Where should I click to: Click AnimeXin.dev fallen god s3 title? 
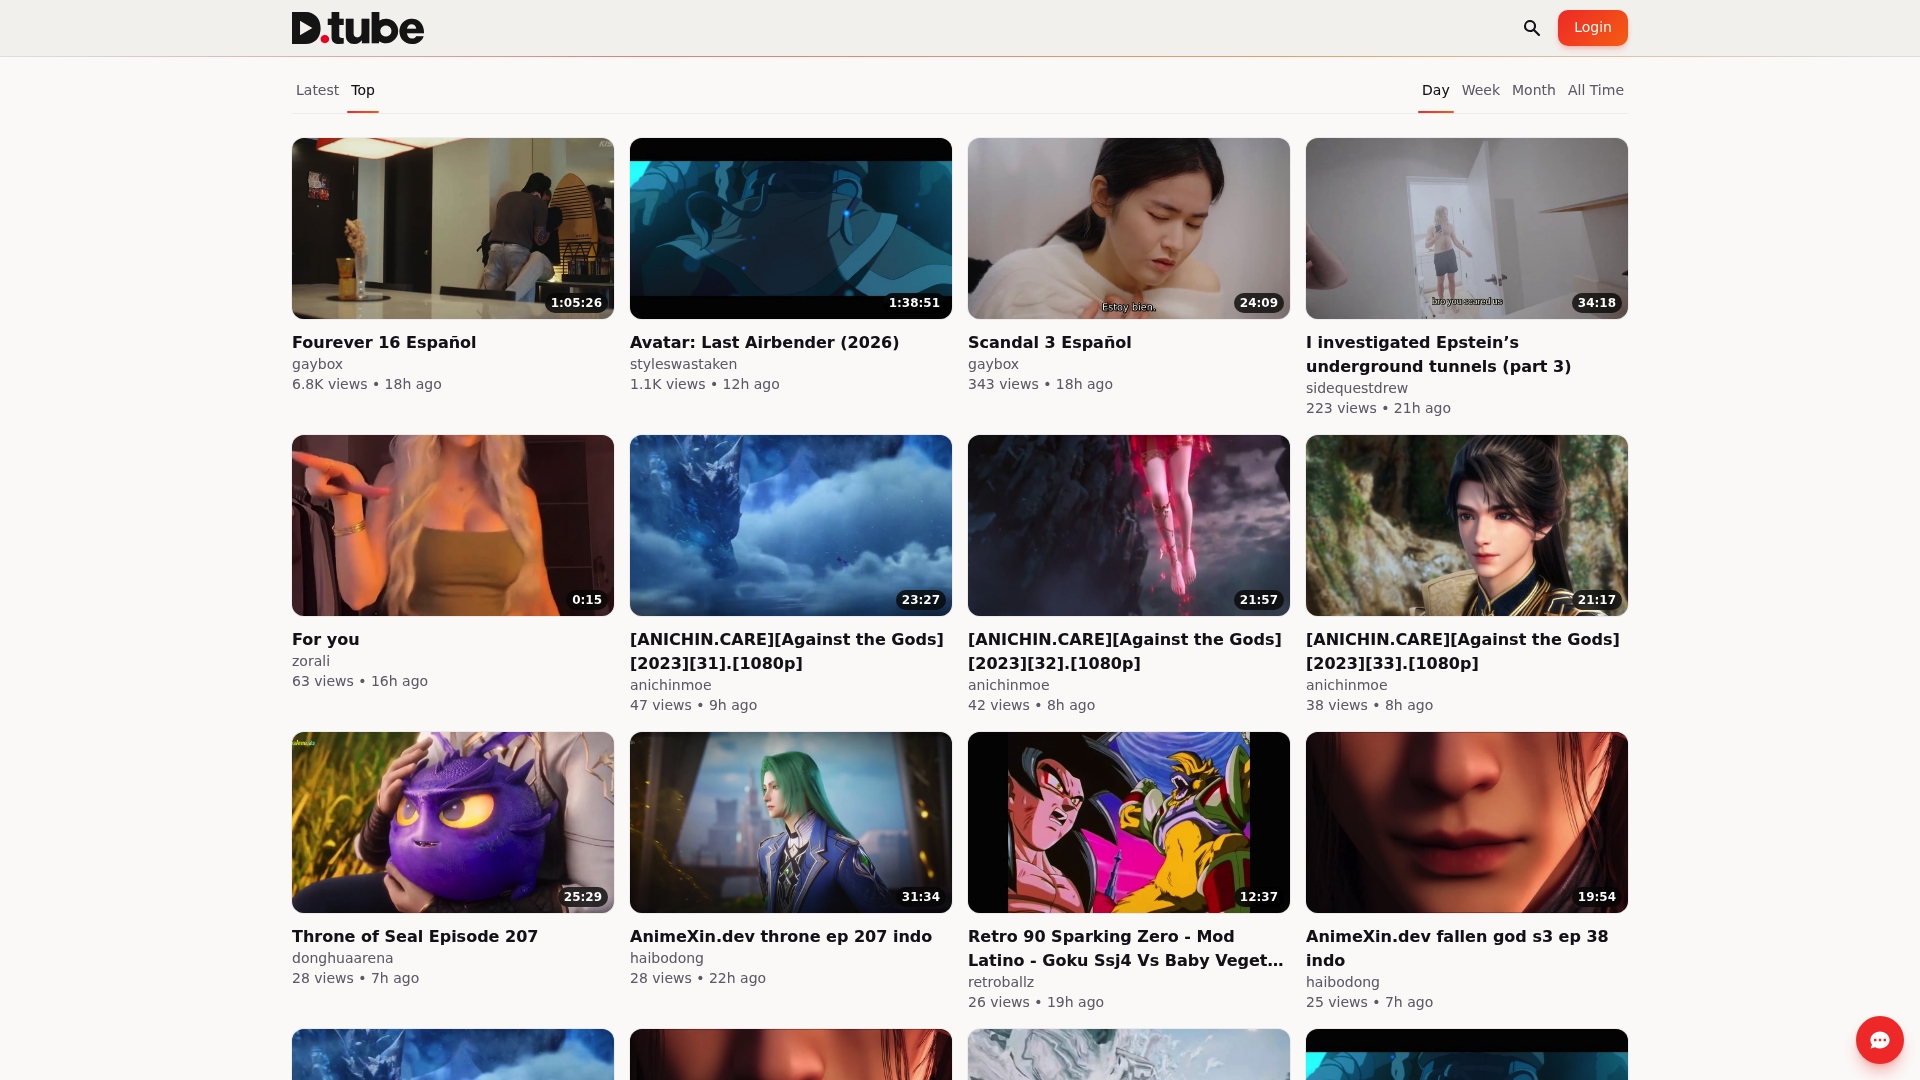[1457, 948]
